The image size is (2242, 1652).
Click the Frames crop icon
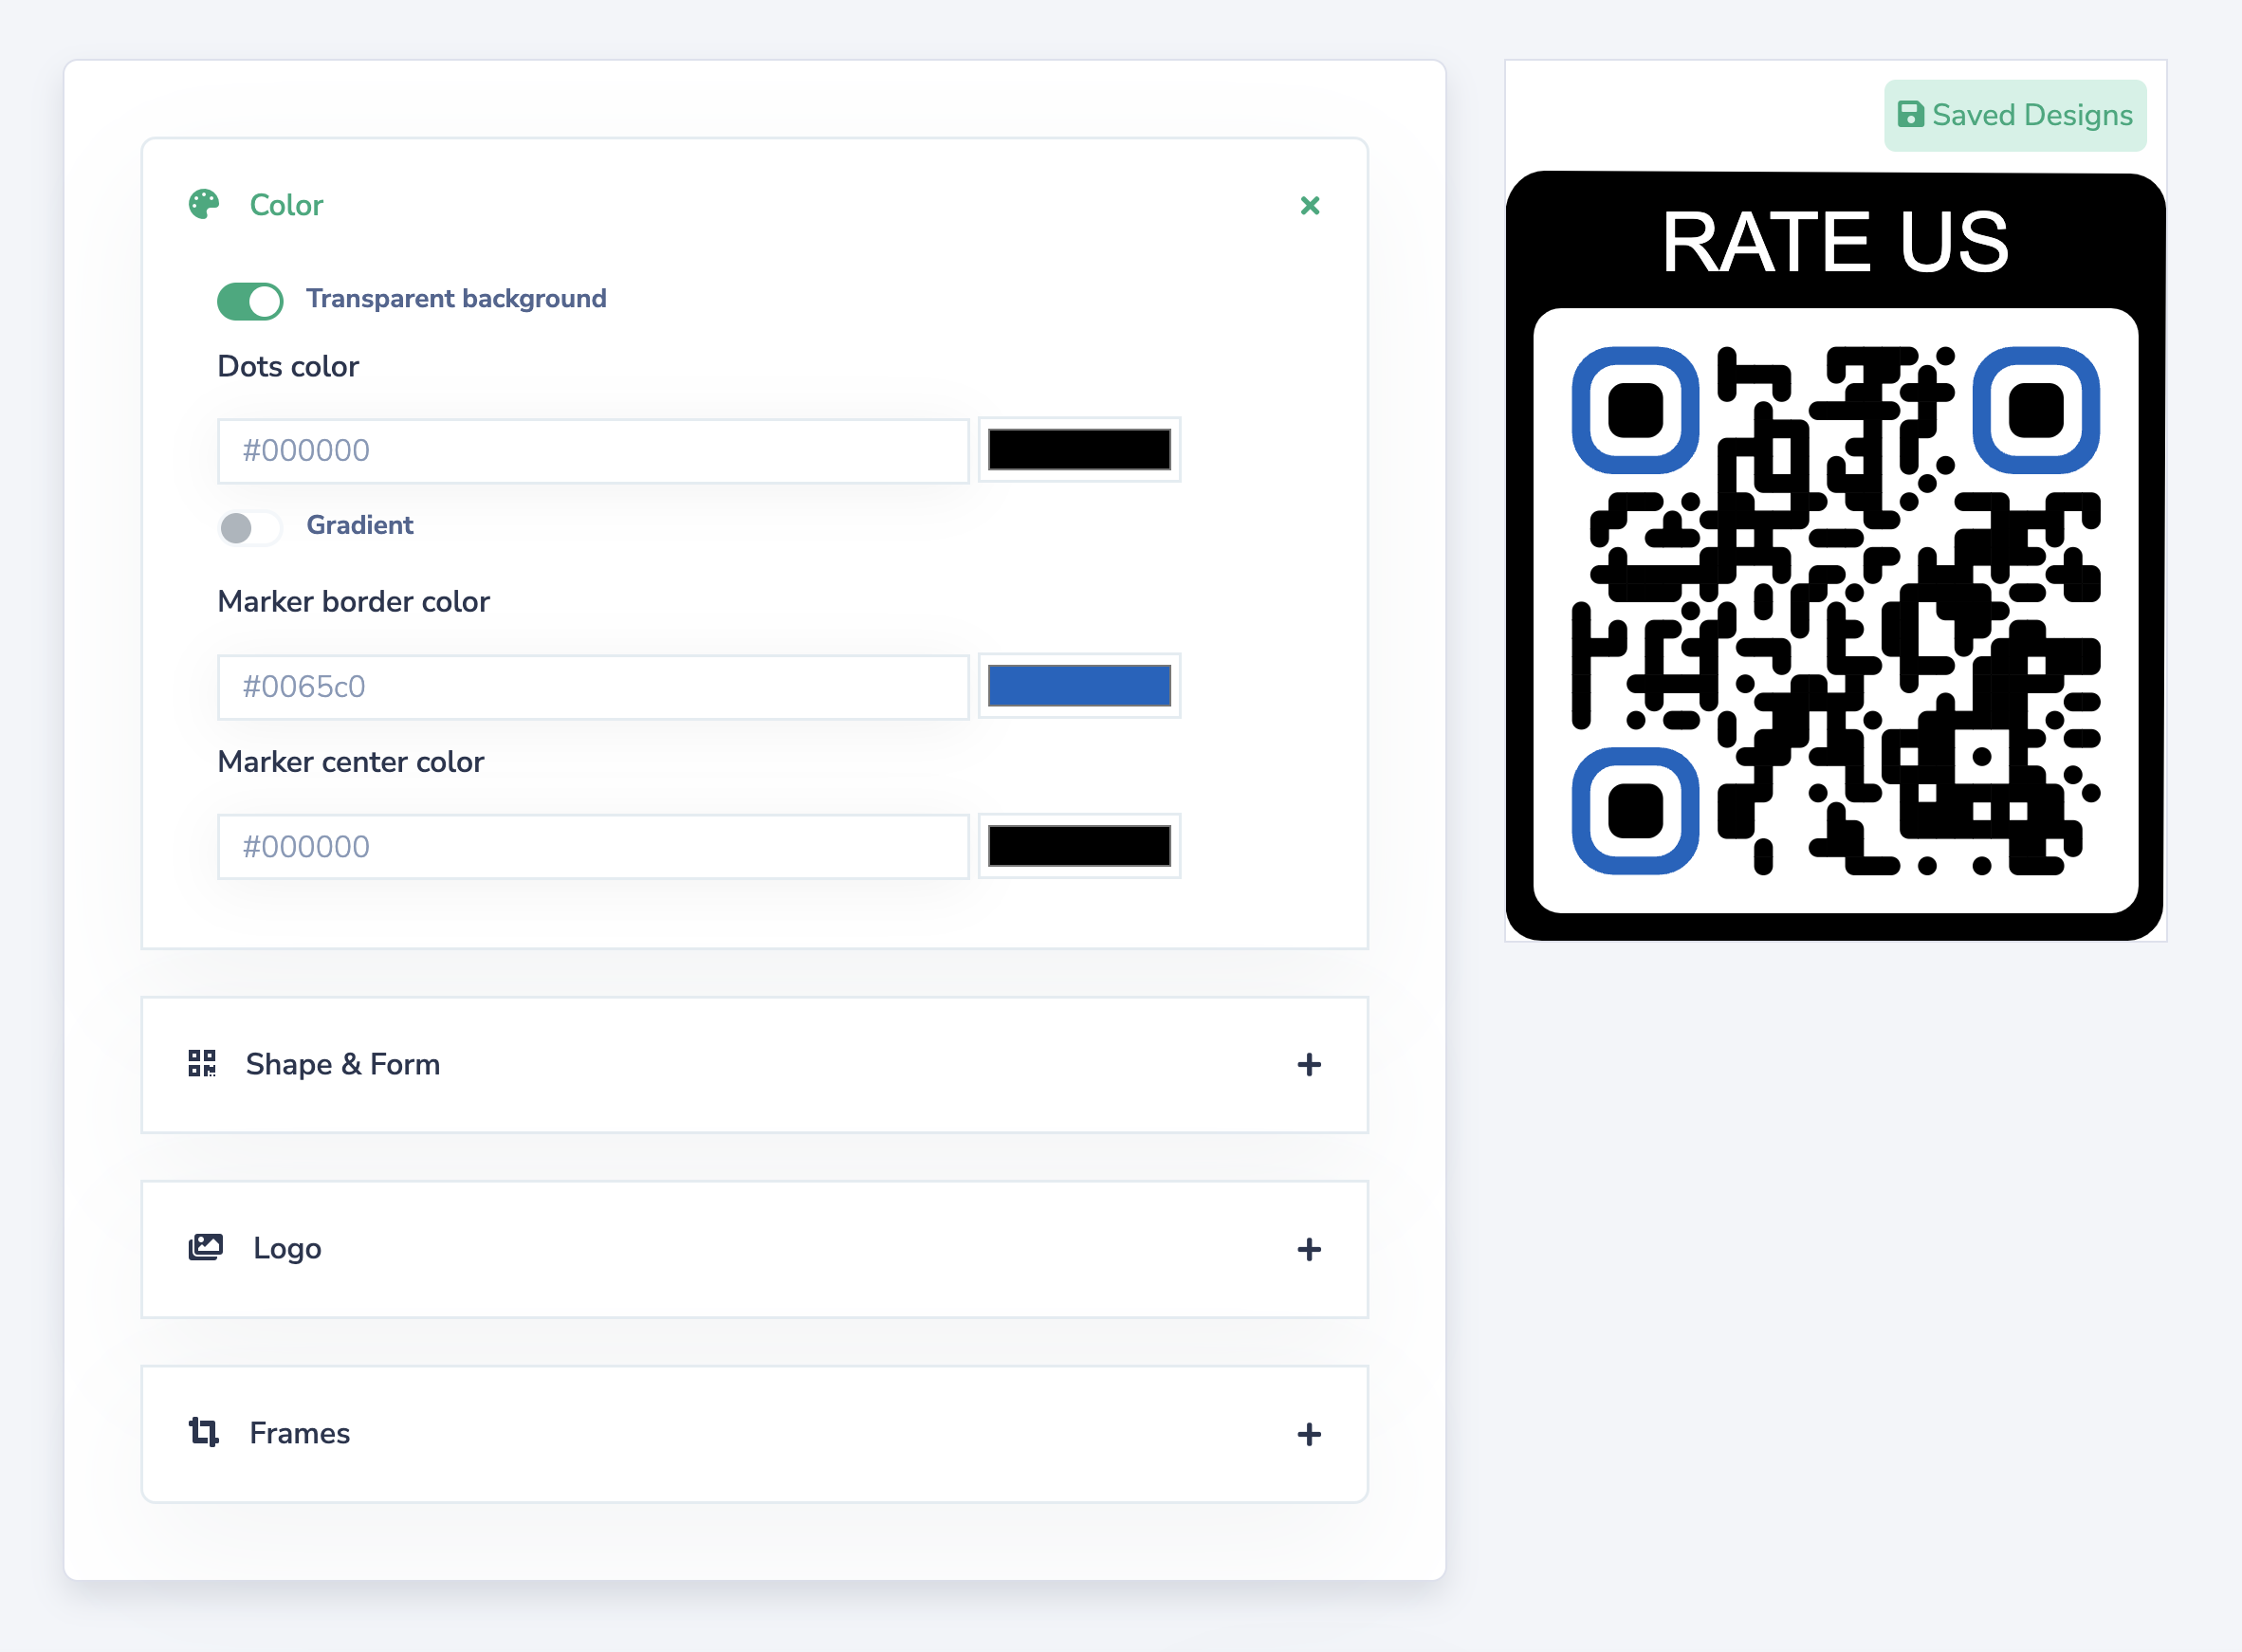(x=204, y=1432)
